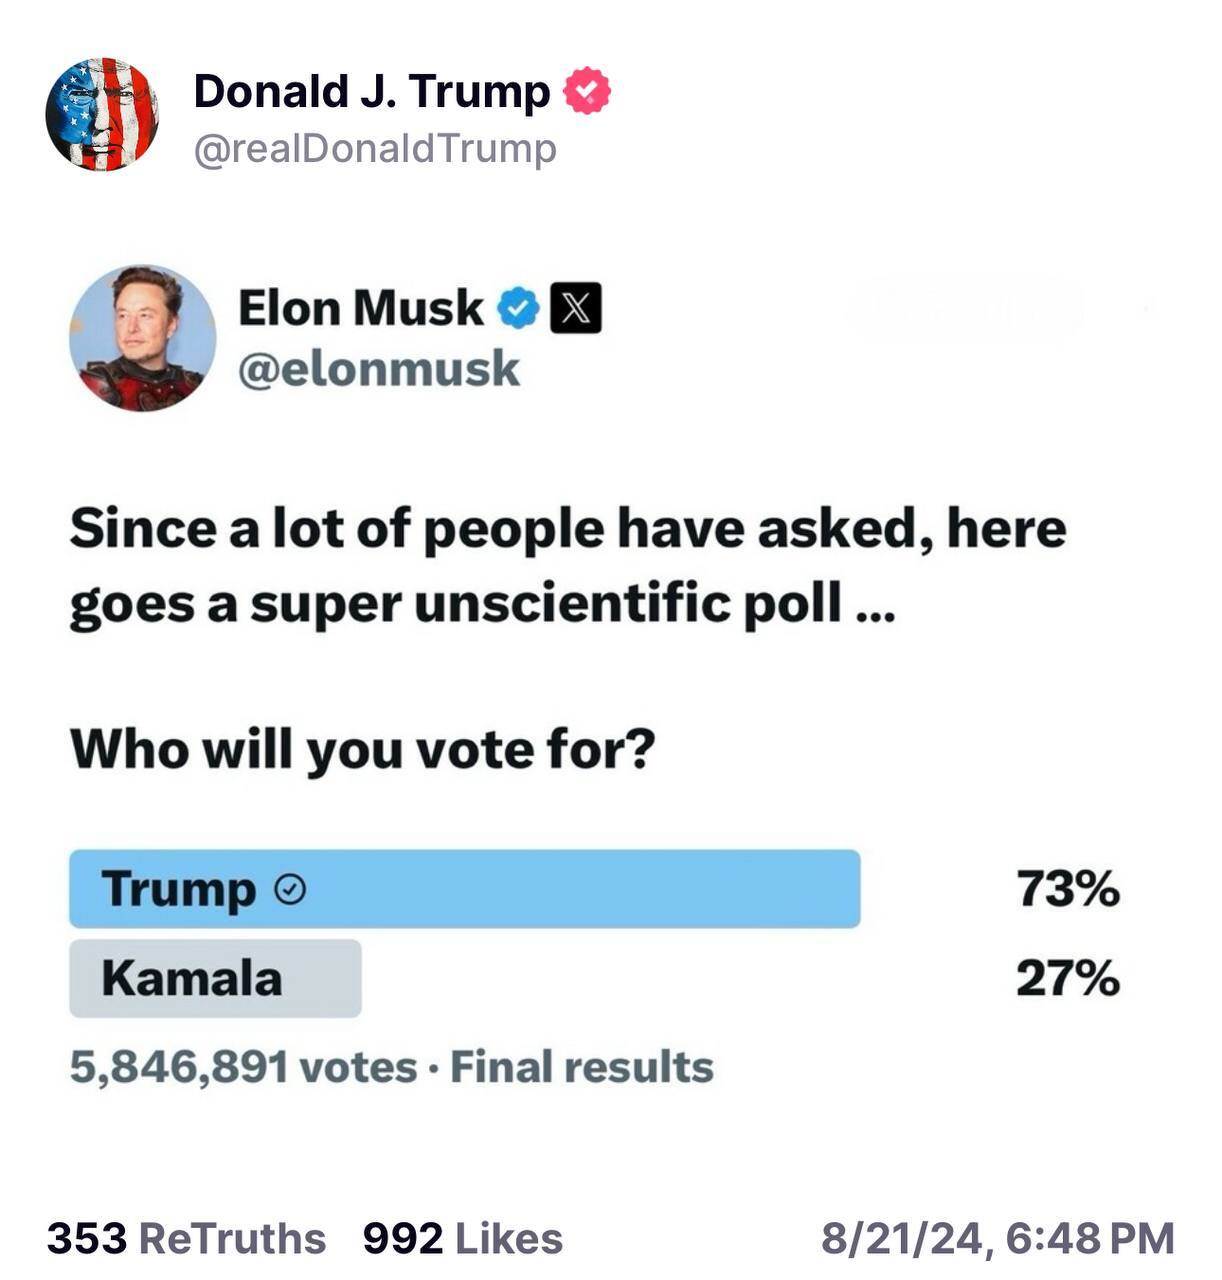
Task: Click the circled checkmark next to Trump
Action: (289, 889)
